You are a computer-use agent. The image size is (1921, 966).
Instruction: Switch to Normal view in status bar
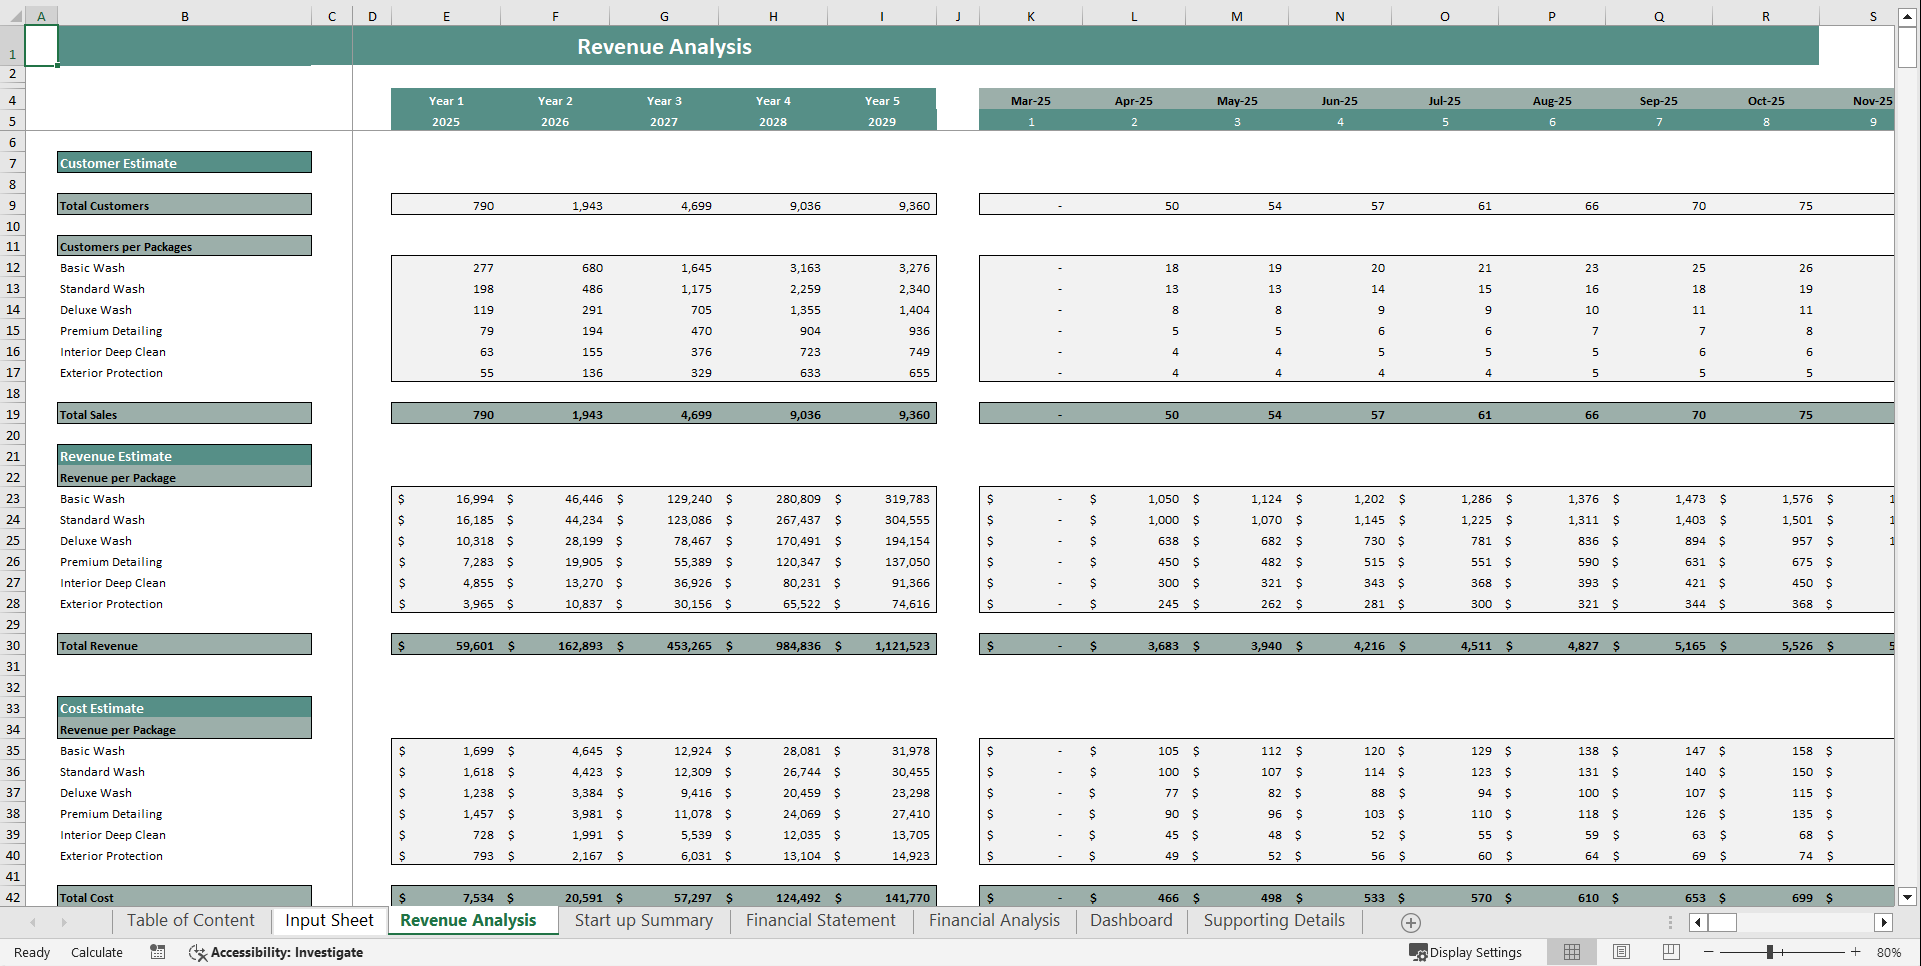pos(1571,952)
